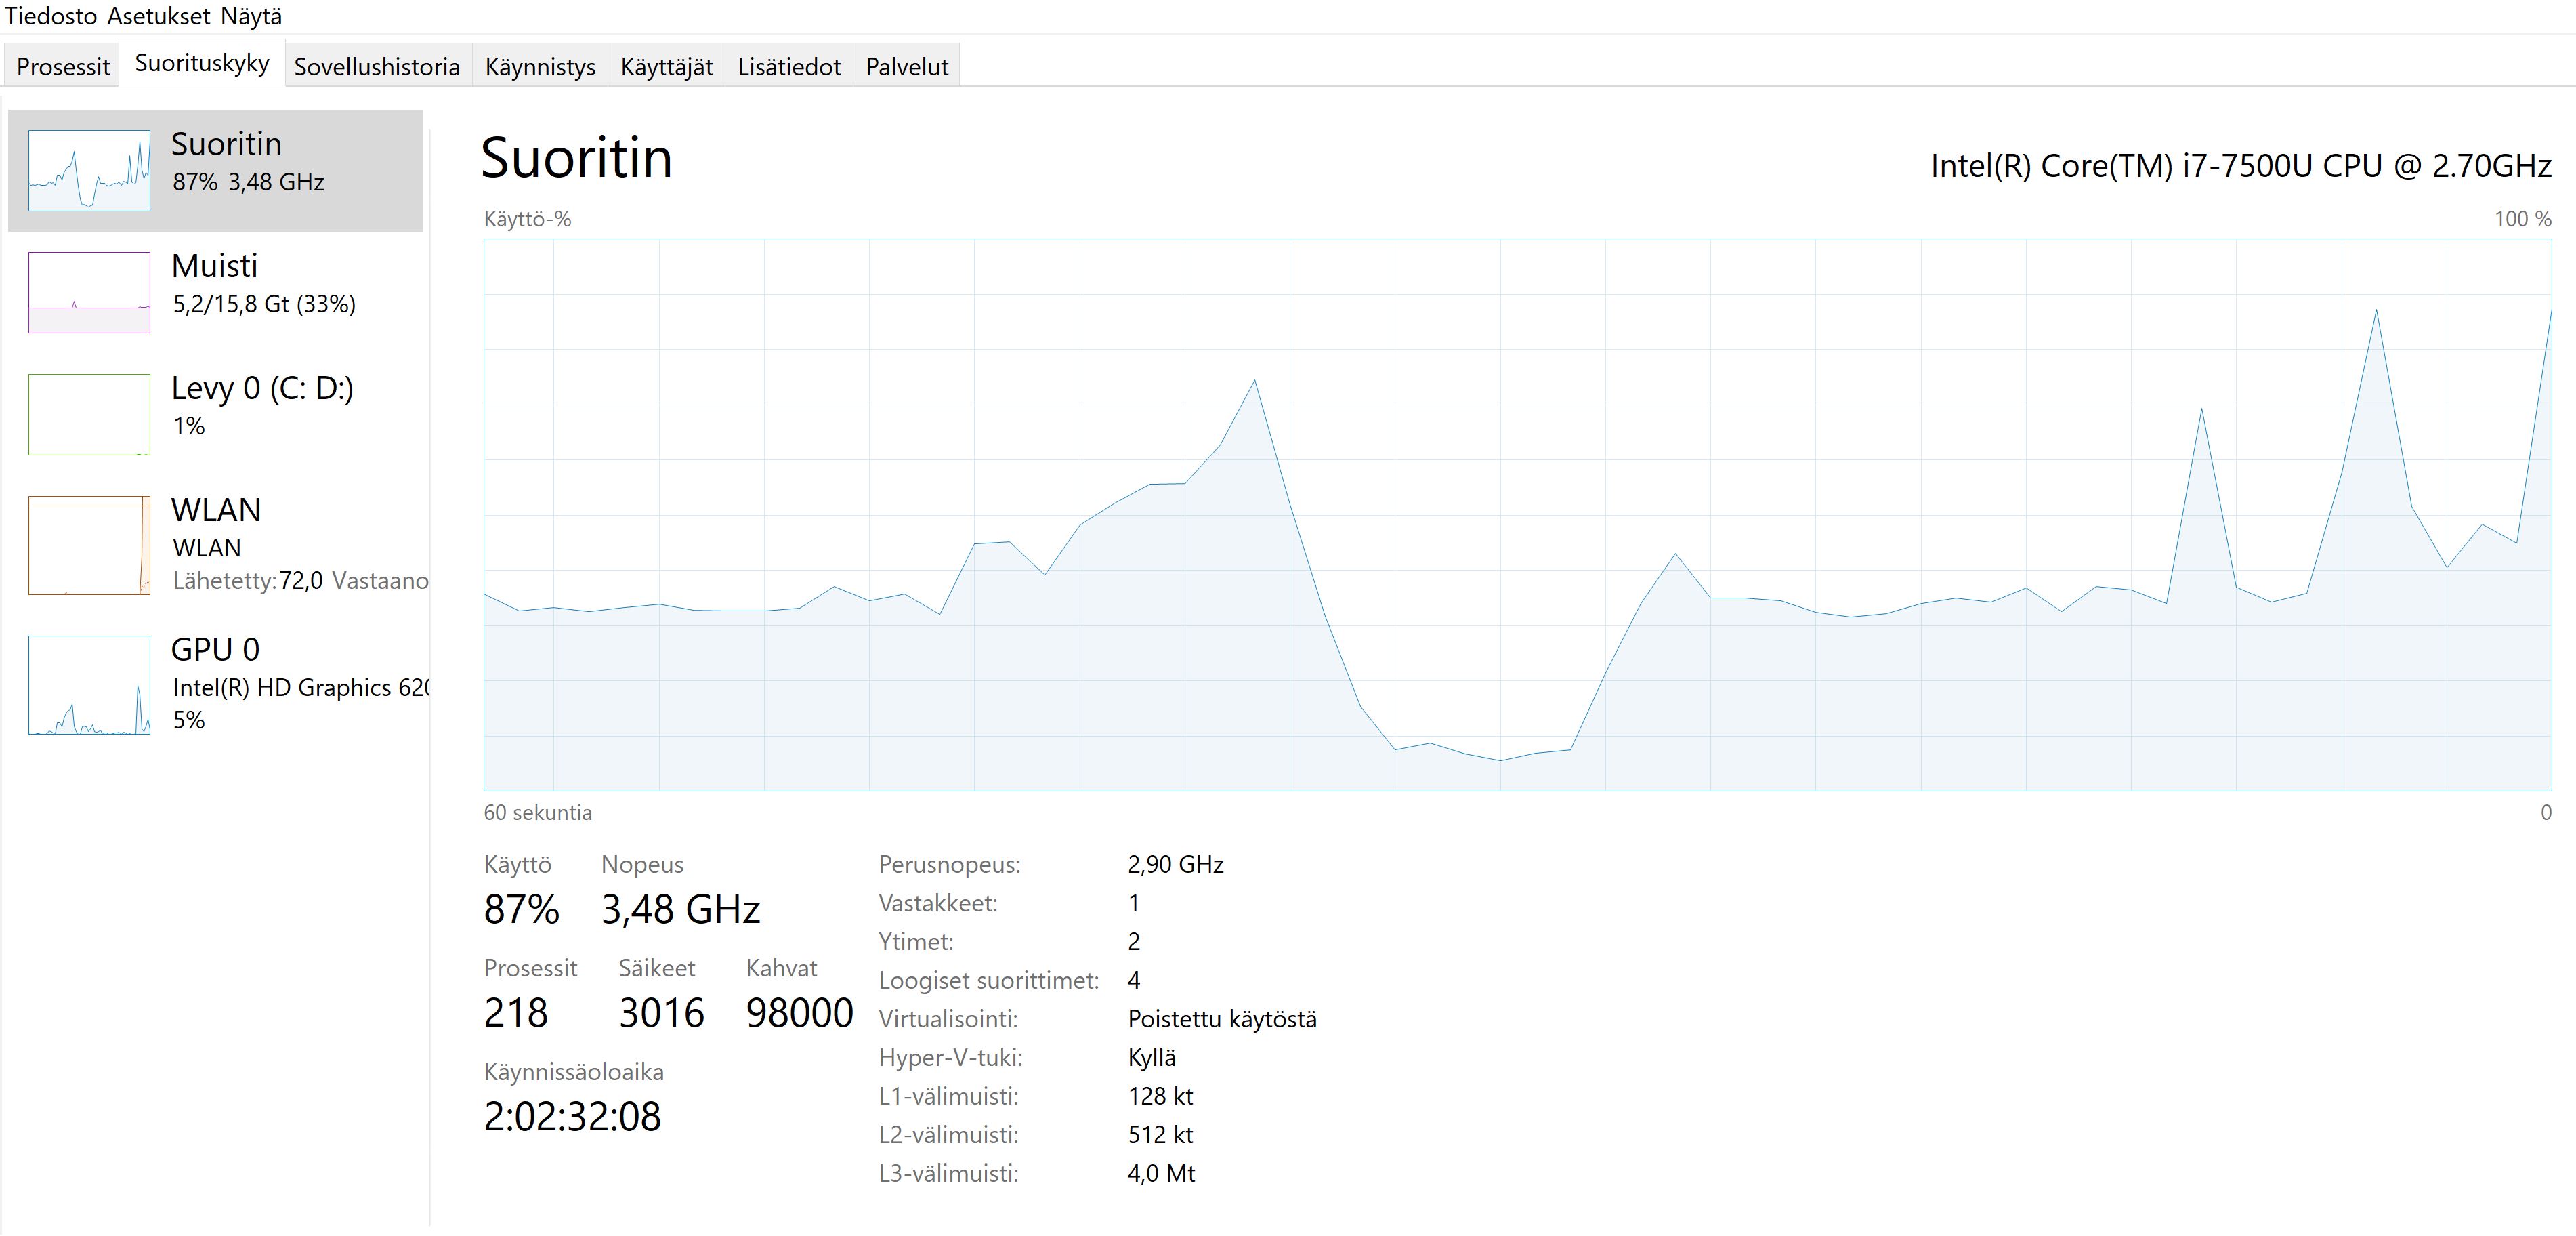Click the Muisti memory mini graph thumbnail
Viewport: 2576px width, 1236px height.
tap(89, 292)
